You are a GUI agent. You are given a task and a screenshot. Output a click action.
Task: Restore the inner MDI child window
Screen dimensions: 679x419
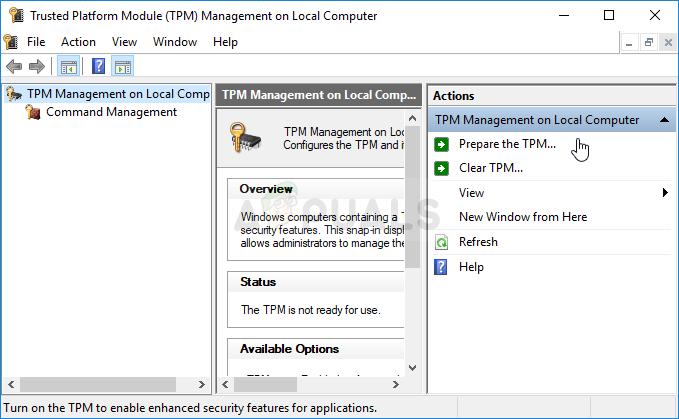pyautogui.click(x=649, y=42)
